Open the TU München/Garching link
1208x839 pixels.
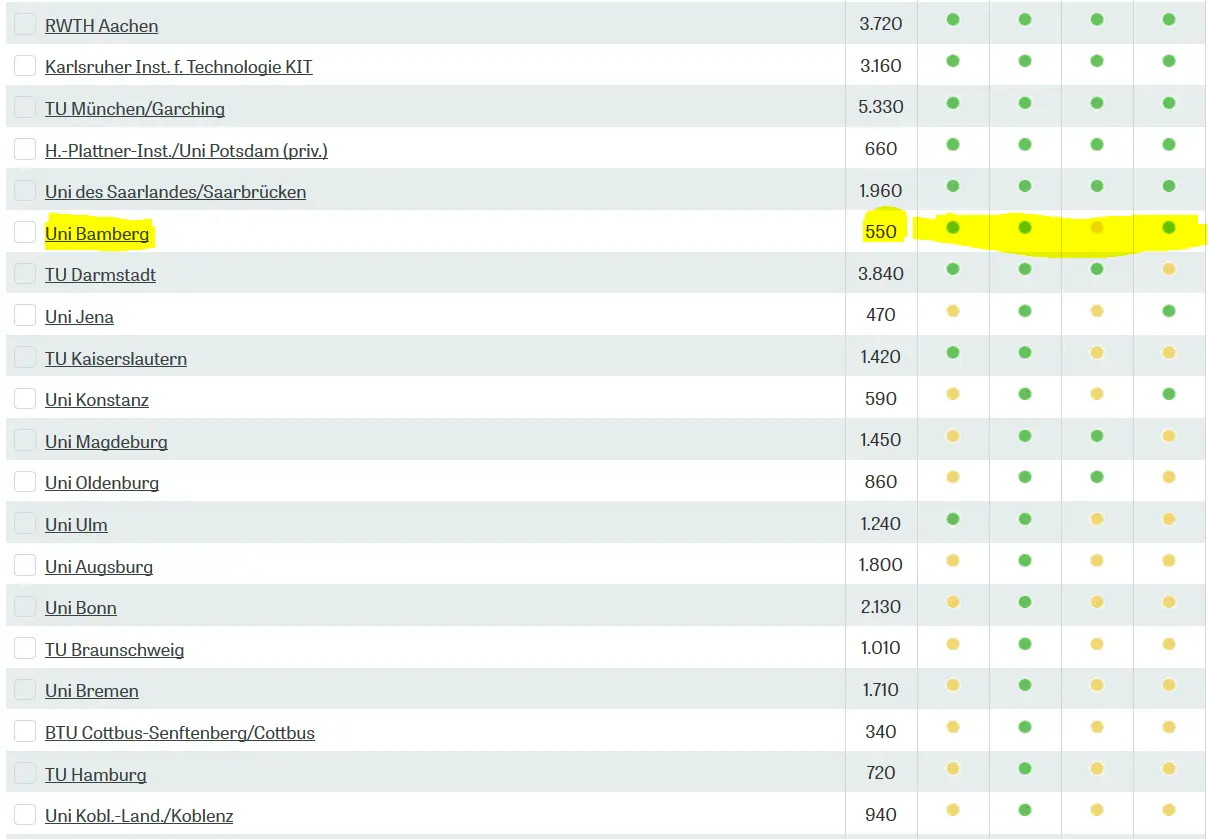click(x=135, y=108)
